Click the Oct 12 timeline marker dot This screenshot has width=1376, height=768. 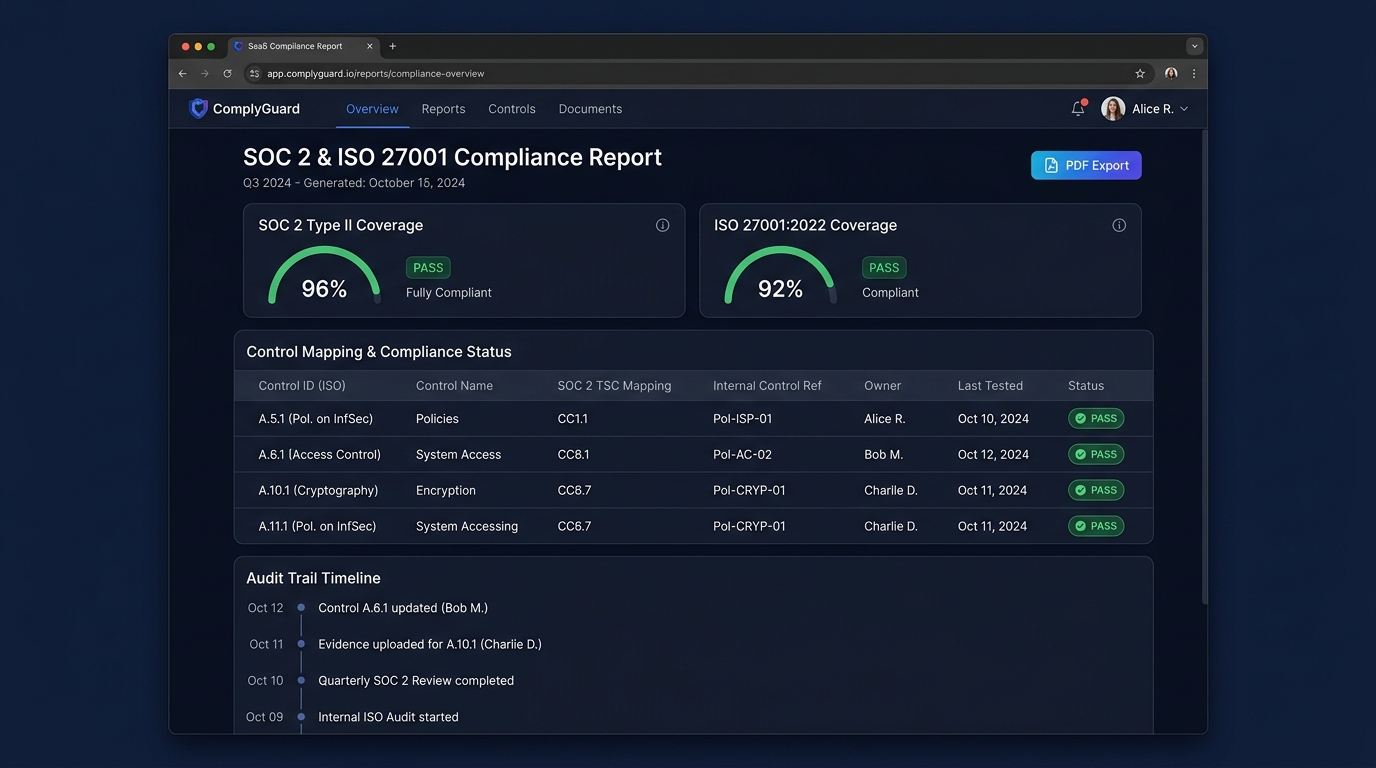pyautogui.click(x=301, y=607)
